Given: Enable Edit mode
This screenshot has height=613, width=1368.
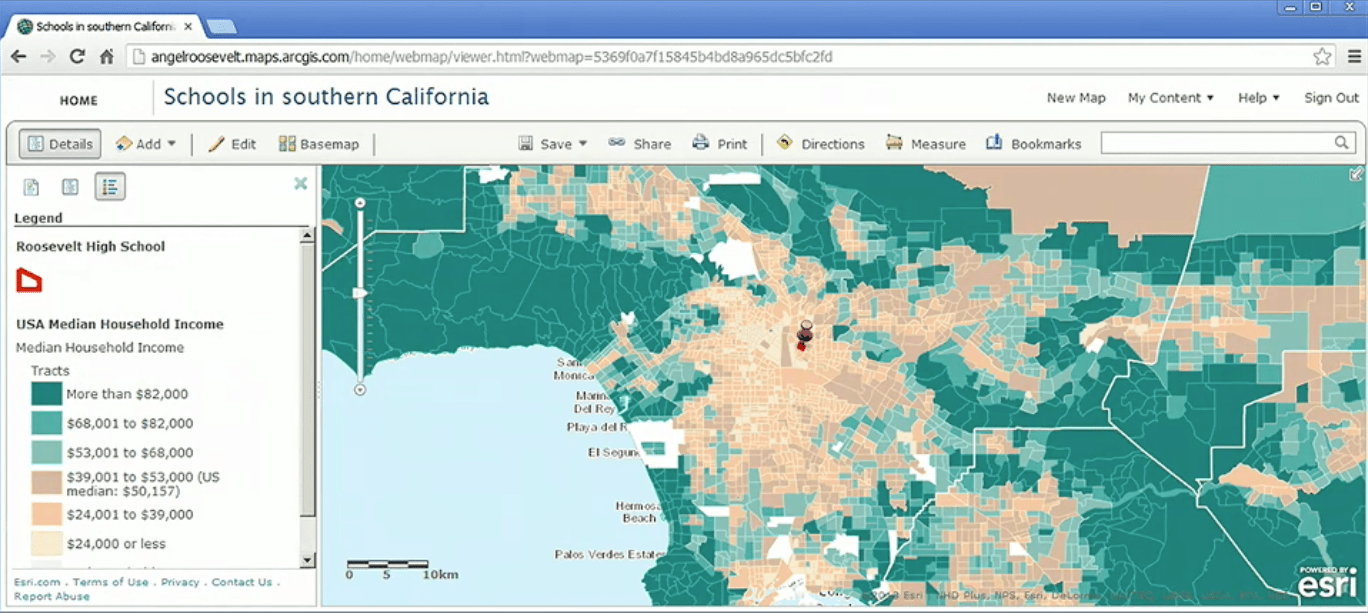Looking at the screenshot, I should pos(231,143).
